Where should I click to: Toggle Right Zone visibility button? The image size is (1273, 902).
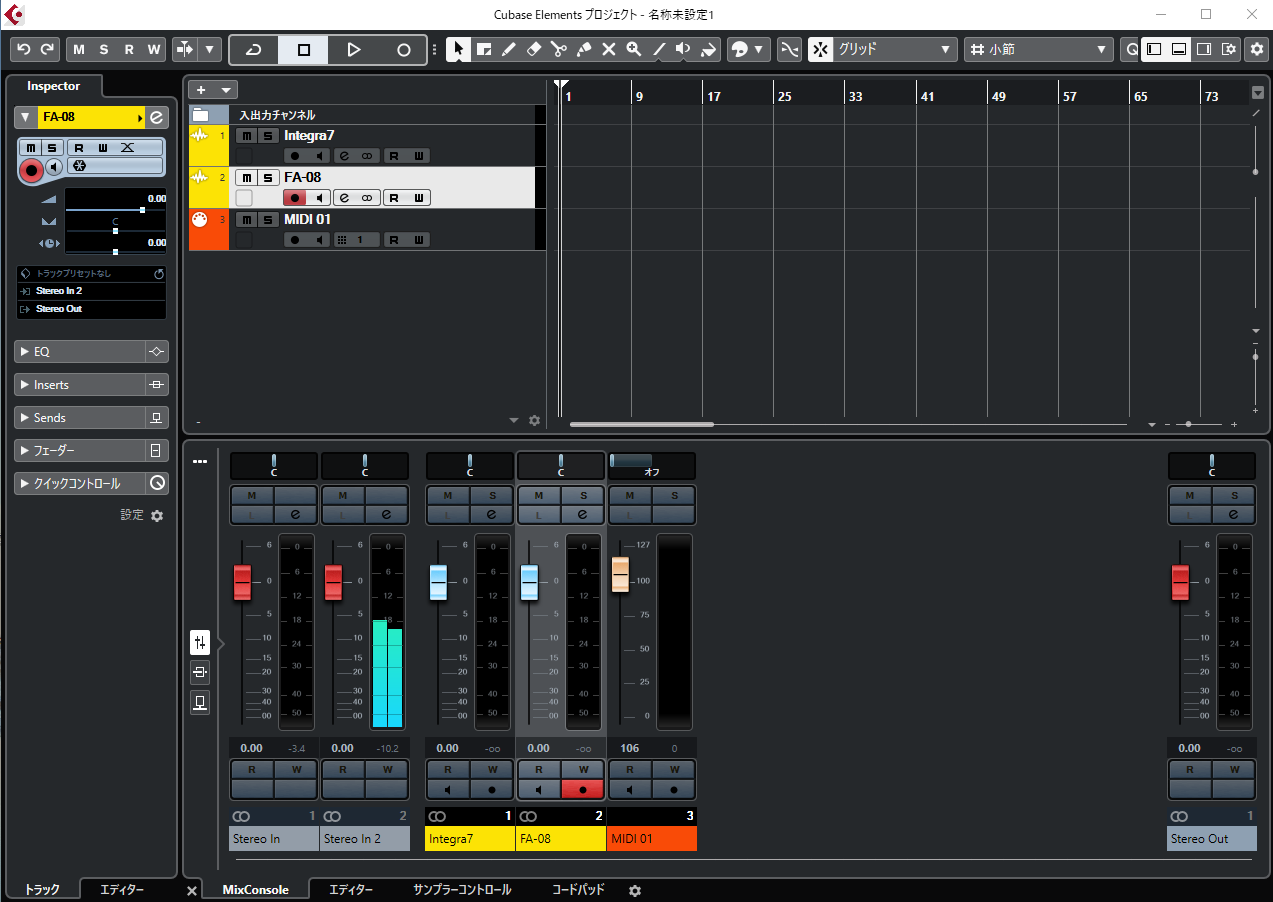click(x=1204, y=49)
